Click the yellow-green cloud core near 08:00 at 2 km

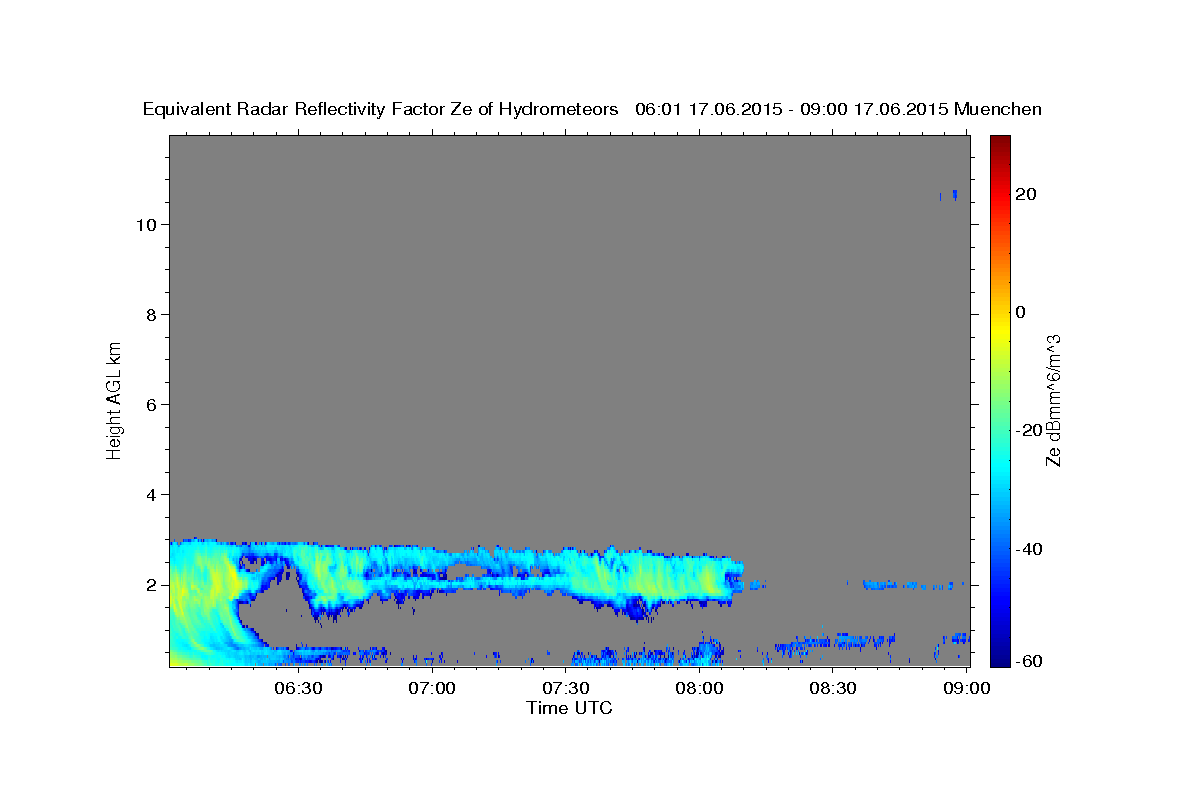coord(711,578)
